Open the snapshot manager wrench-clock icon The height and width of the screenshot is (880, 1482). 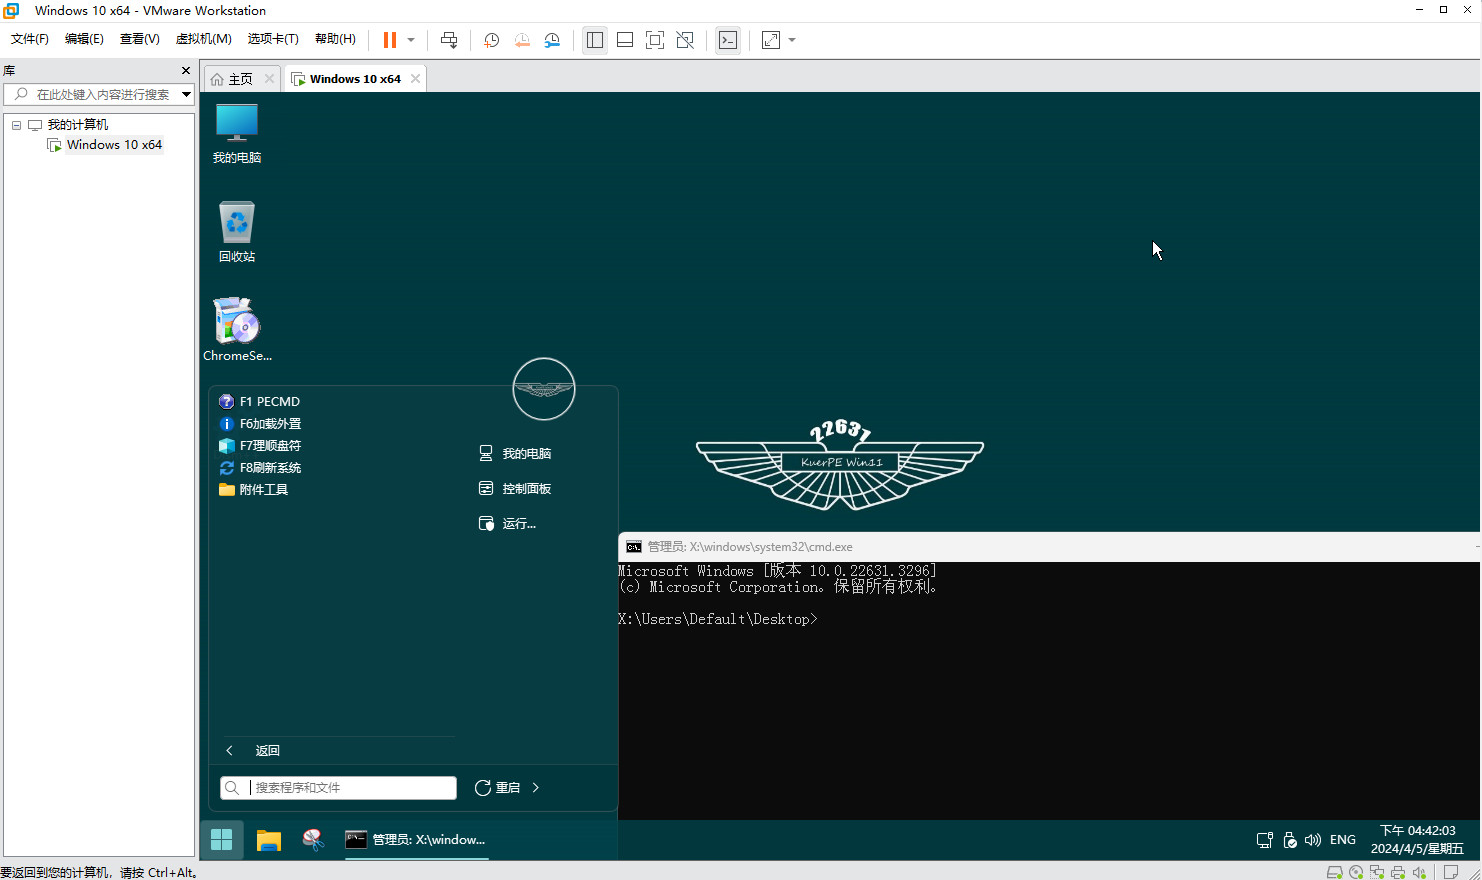(x=552, y=40)
